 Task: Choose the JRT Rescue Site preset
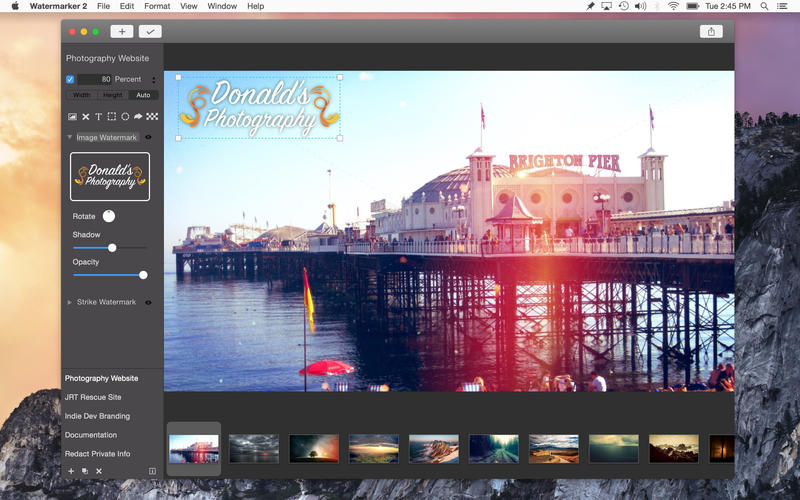[92, 397]
